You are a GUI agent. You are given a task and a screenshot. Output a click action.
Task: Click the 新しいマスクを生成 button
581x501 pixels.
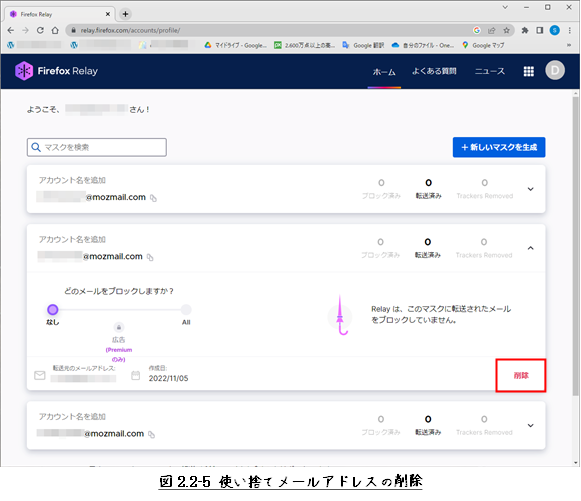[x=499, y=147]
